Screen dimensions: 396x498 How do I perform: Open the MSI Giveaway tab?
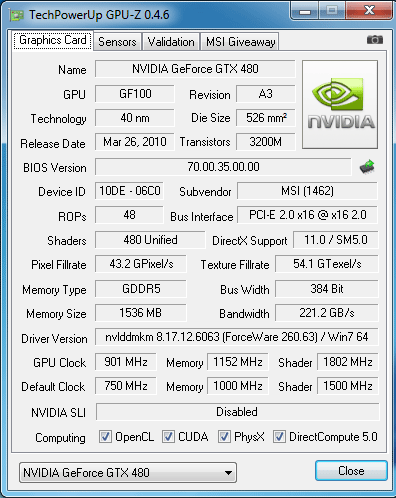240,42
